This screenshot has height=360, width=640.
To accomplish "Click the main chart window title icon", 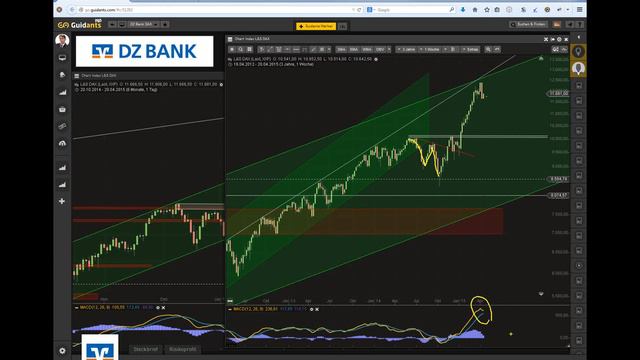I will (x=230, y=39).
